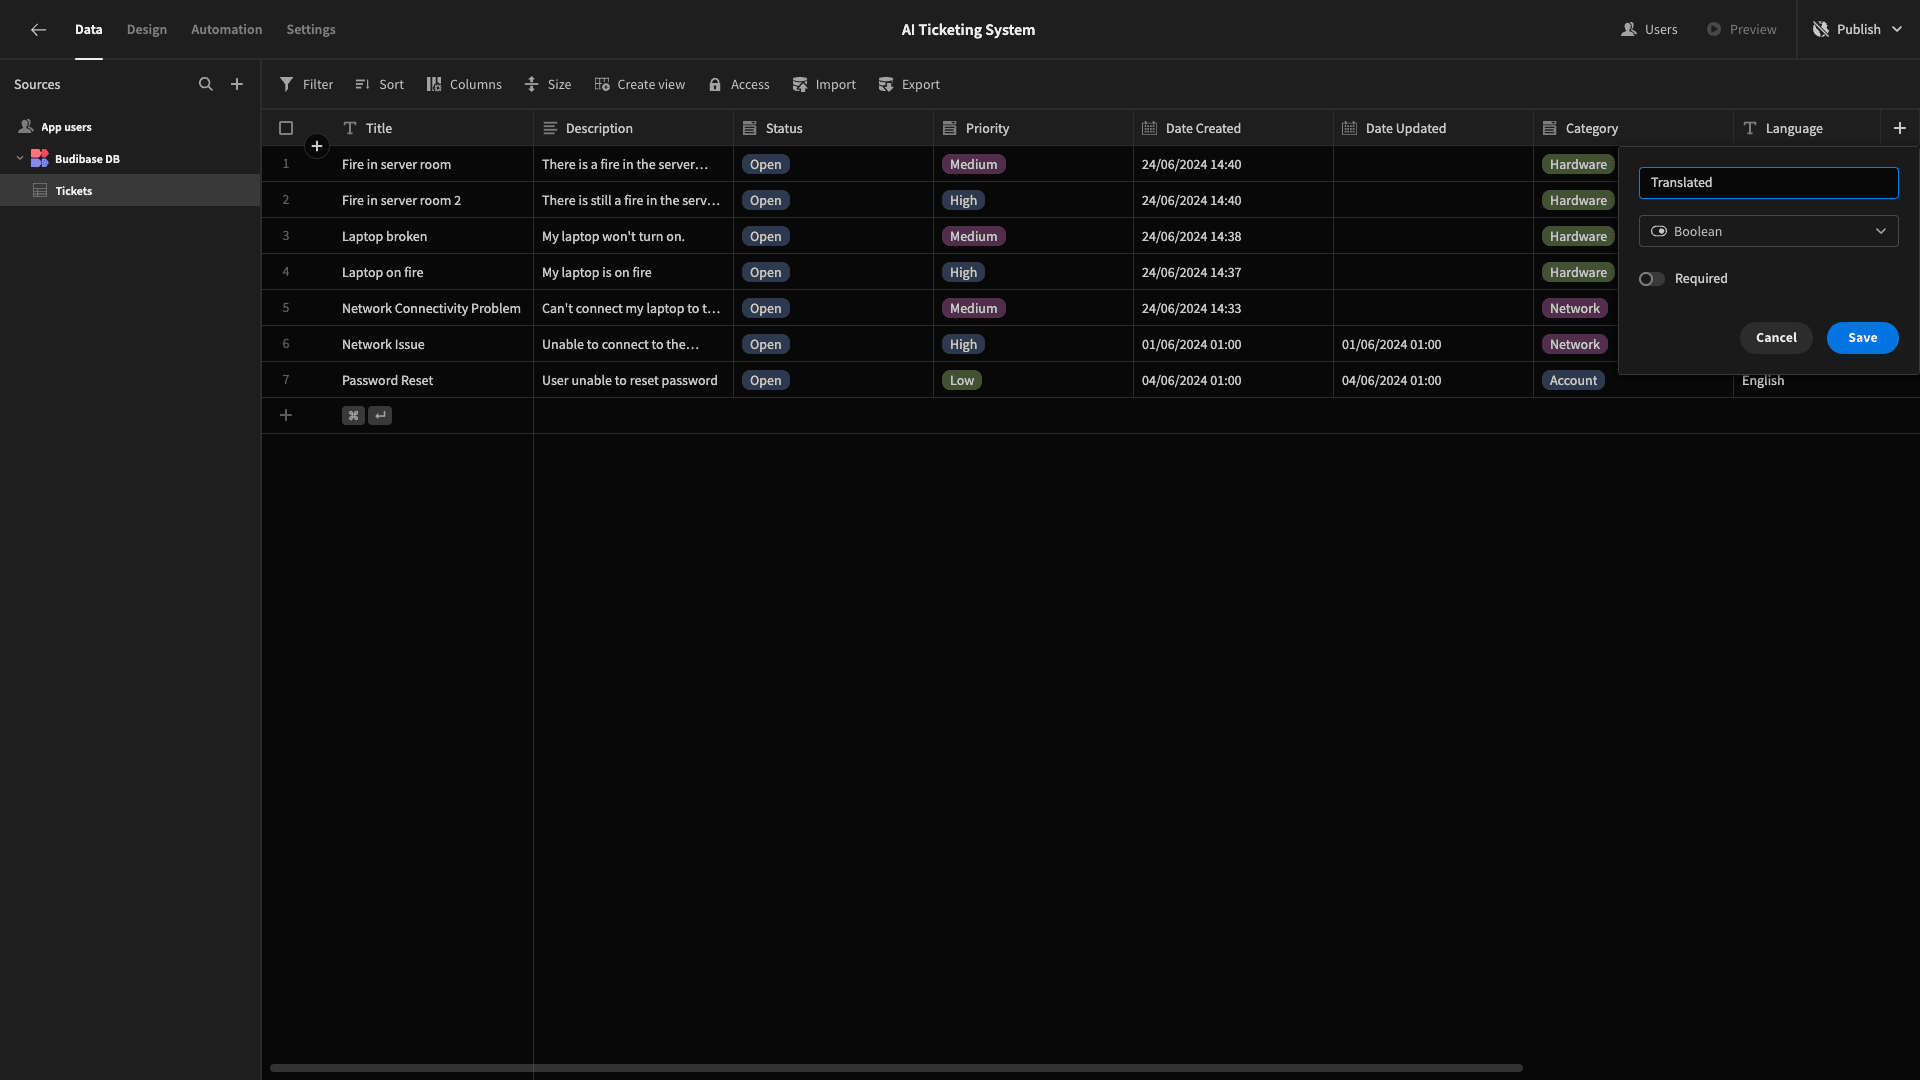Switch to the Automation tab

coord(227,30)
